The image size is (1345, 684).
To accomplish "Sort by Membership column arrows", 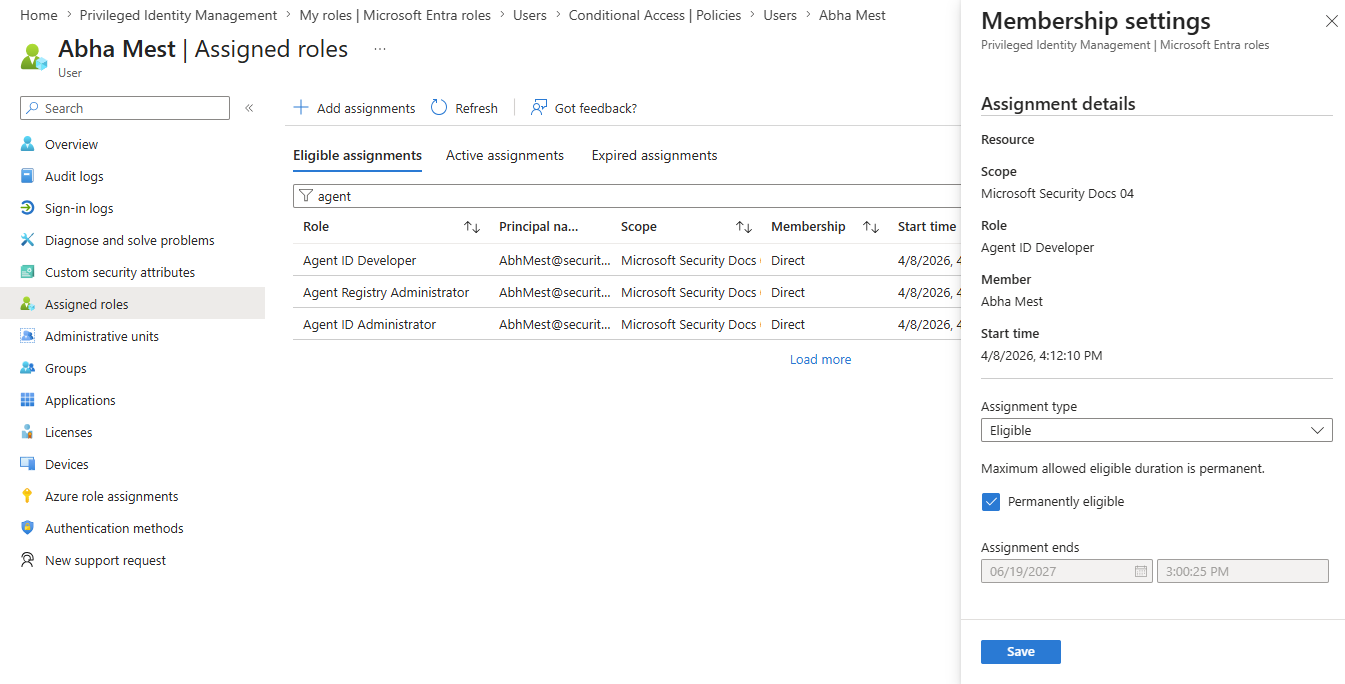I will coord(871,227).
